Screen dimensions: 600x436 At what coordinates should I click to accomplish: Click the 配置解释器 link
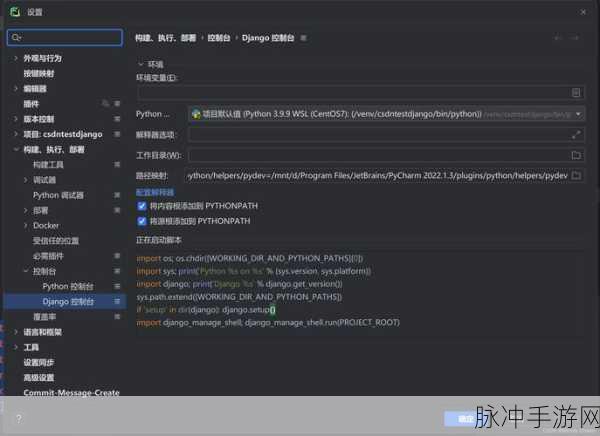click(155, 192)
